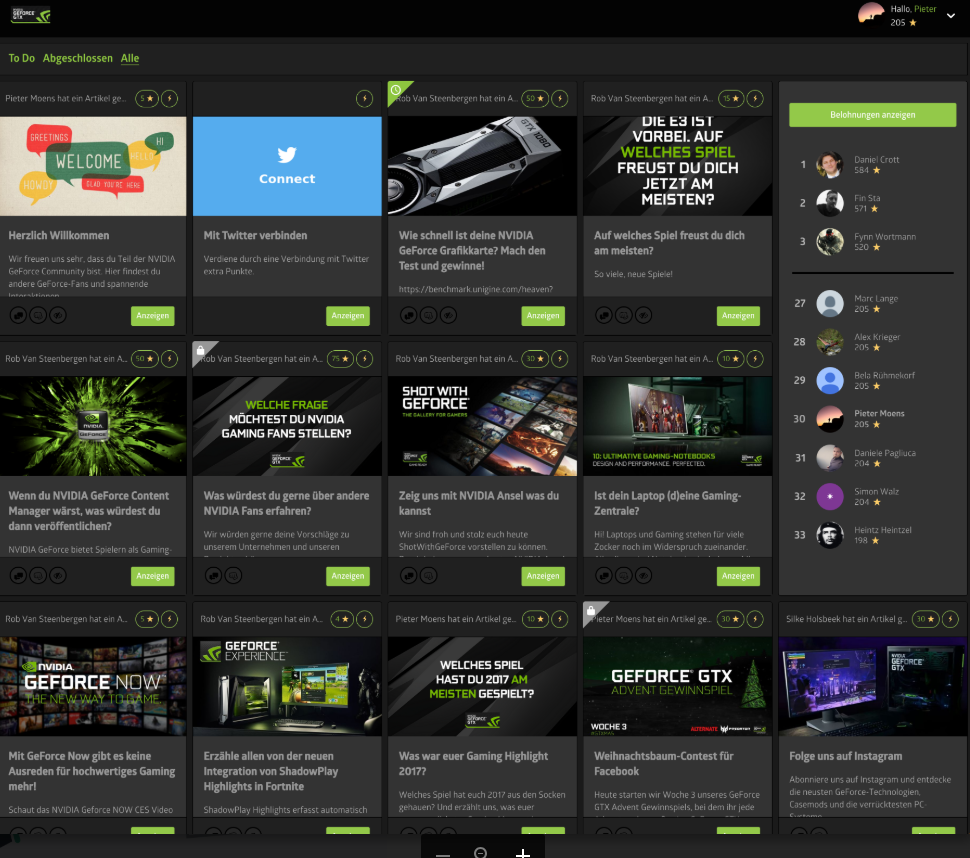This screenshot has width=970, height=858.
Task: Click lightning bolt icon on Twitter connect card
Action: pos(365,99)
